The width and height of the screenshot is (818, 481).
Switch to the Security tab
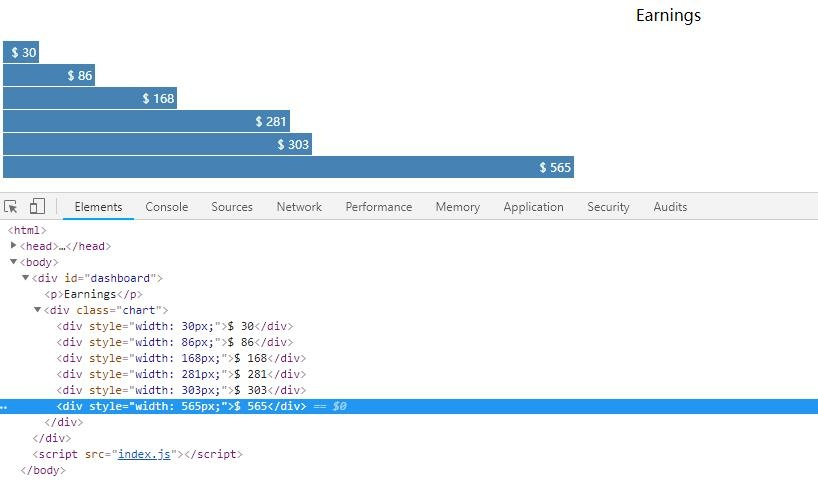pos(608,207)
